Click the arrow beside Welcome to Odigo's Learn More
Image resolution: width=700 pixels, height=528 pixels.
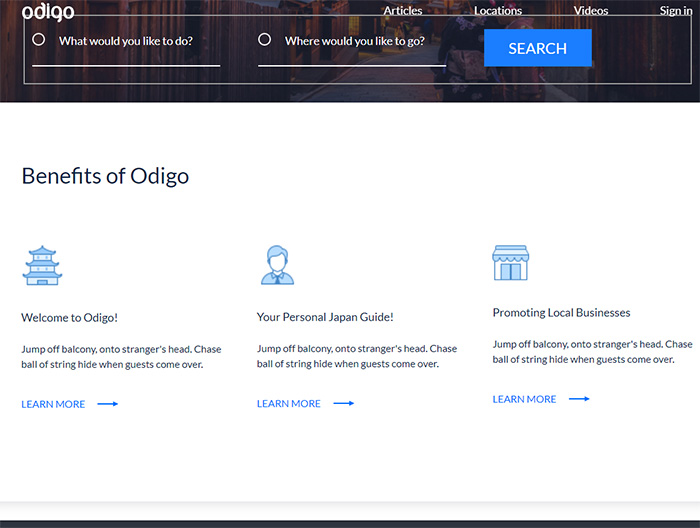[108, 404]
